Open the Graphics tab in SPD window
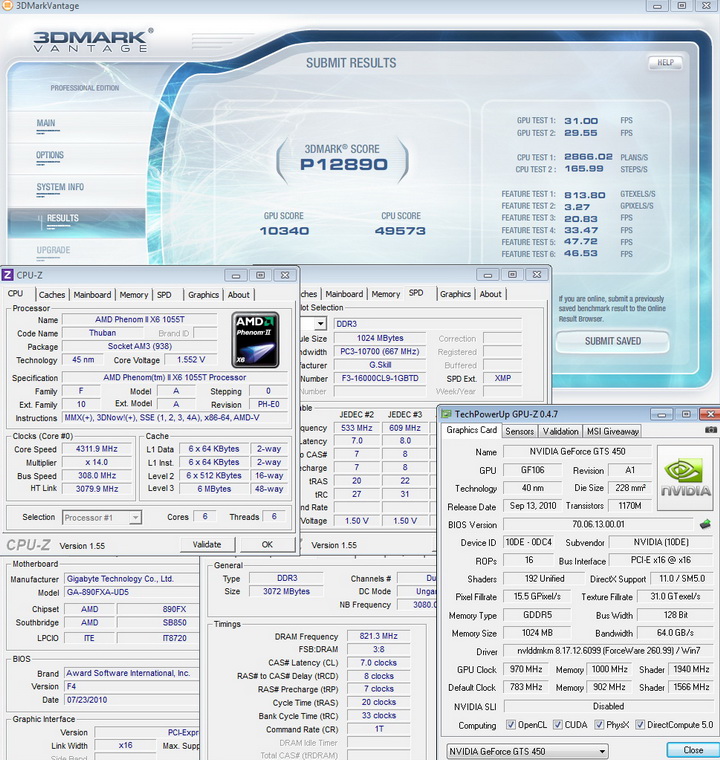The height and width of the screenshot is (760, 720). coord(455,294)
